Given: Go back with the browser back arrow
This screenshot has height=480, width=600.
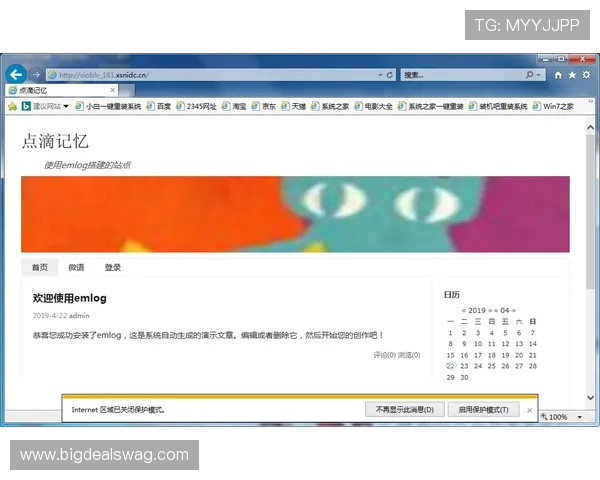Looking at the screenshot, I should (x=16, y=74).
